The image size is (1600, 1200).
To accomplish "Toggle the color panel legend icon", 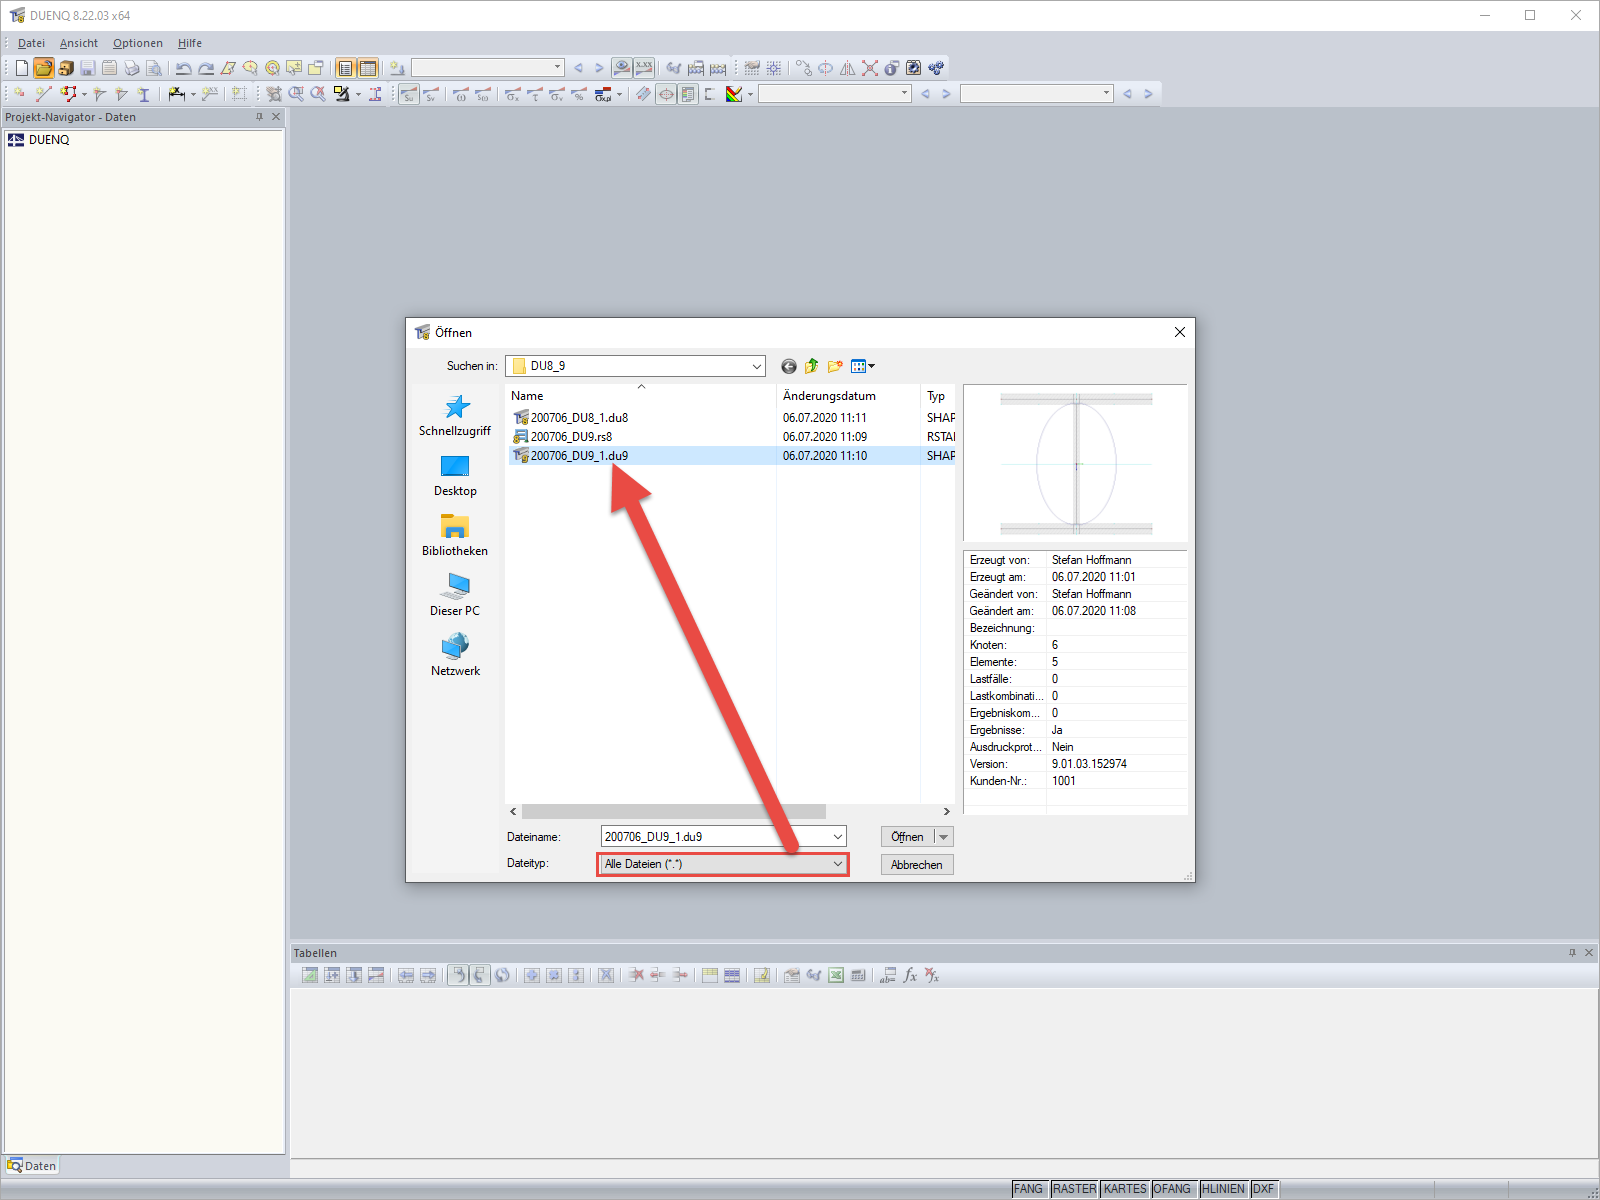I will [688, 94].
